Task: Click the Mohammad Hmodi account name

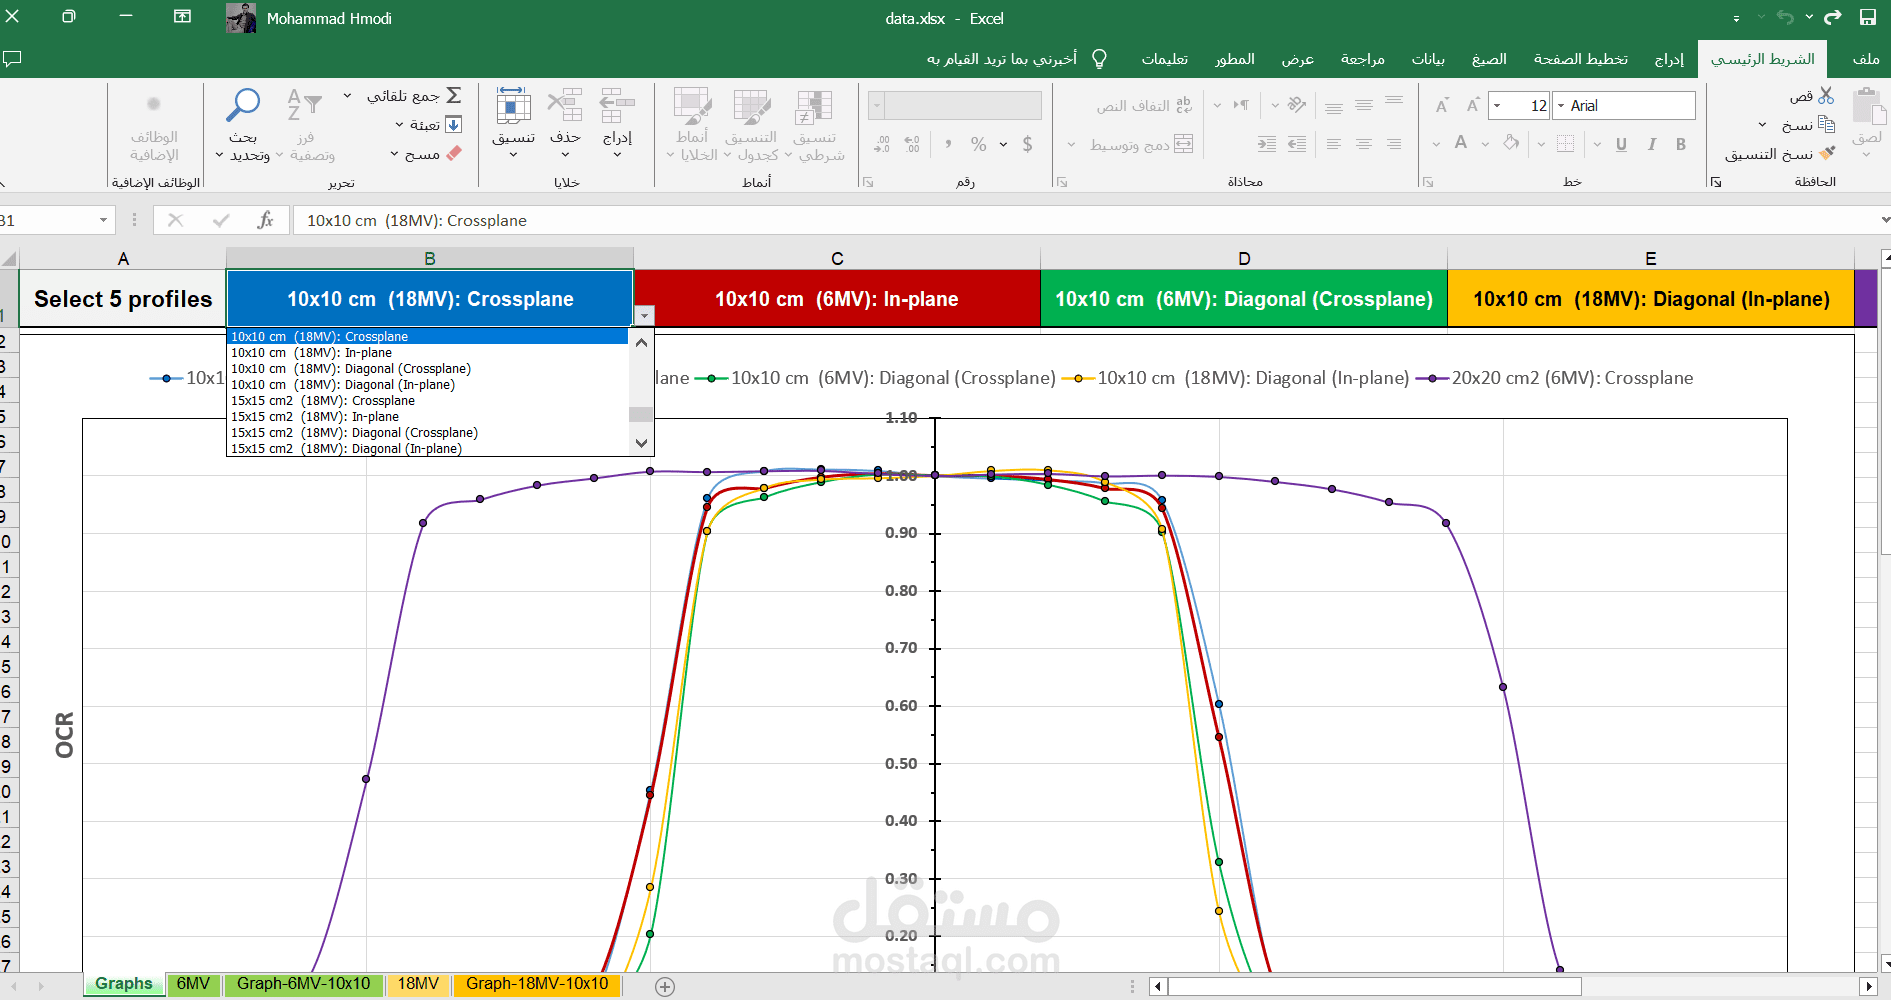Action: click(329, 18)
